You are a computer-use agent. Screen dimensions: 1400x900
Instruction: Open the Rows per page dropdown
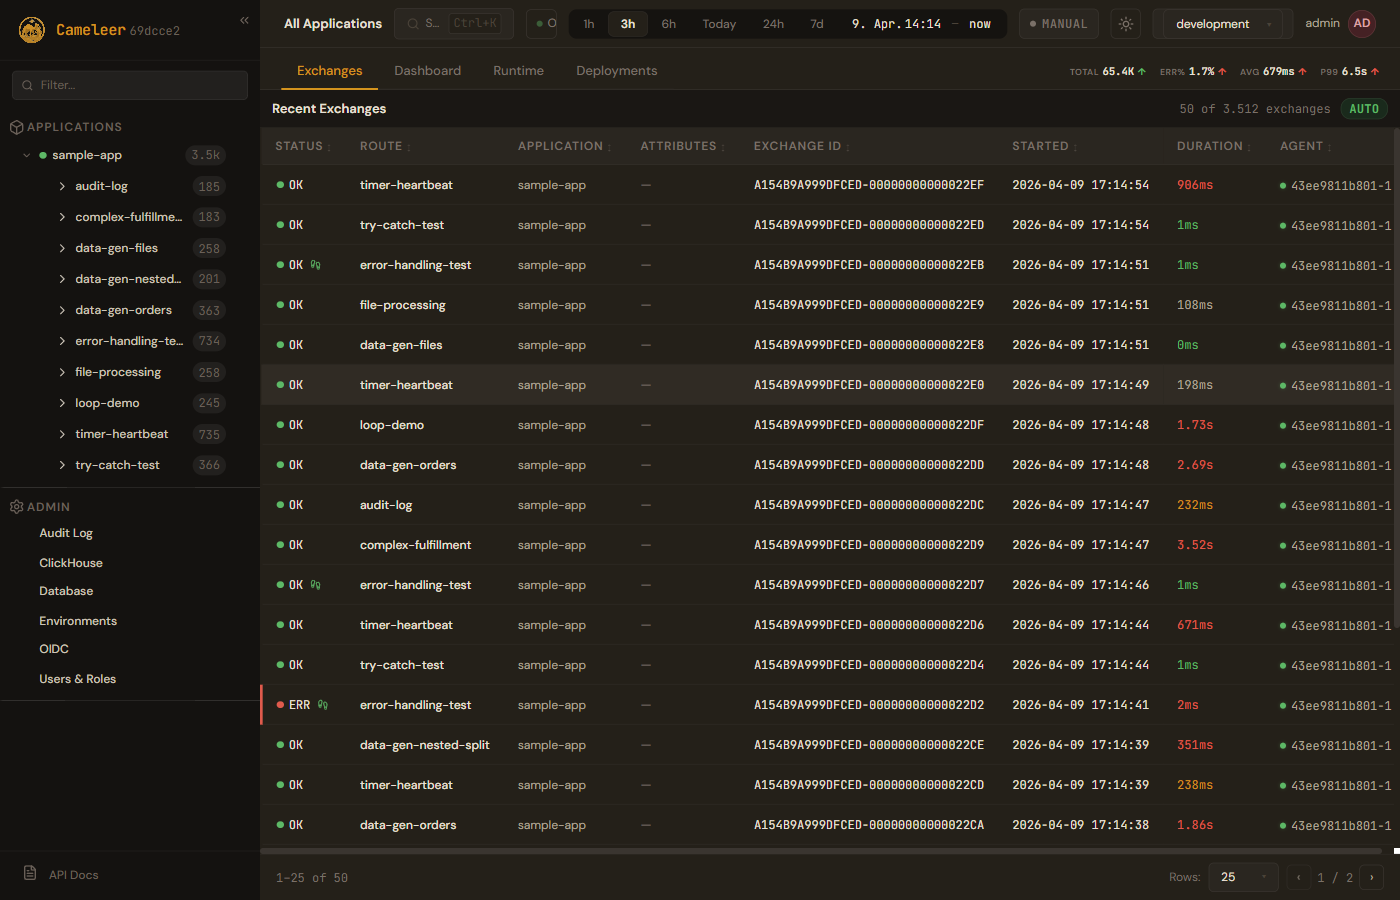(x=1243, y=877)
